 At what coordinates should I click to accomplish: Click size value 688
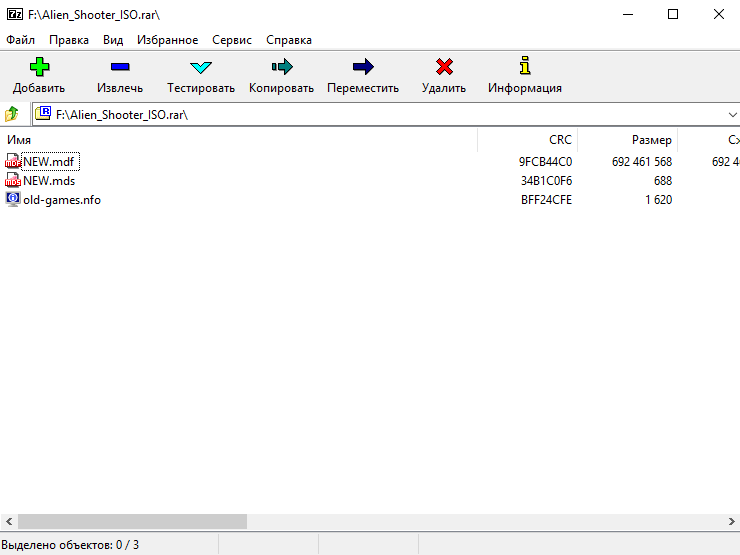(x=663, y=181)
